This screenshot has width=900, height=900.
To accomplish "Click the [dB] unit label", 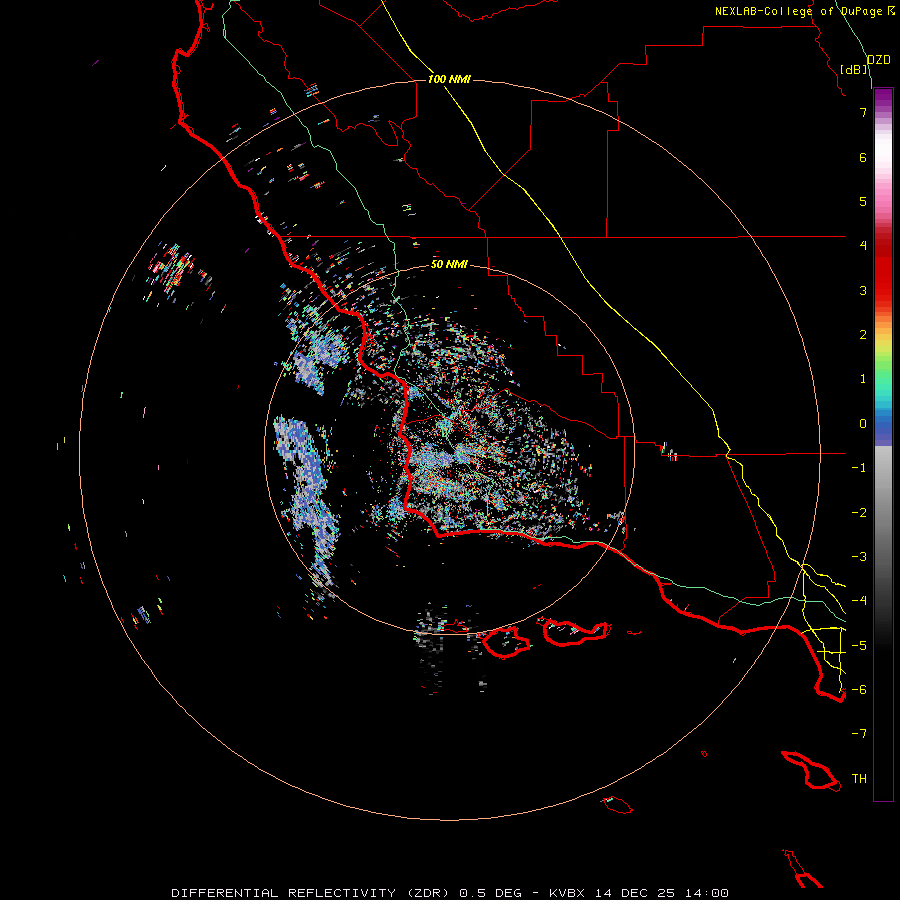I will click(854, 69).
